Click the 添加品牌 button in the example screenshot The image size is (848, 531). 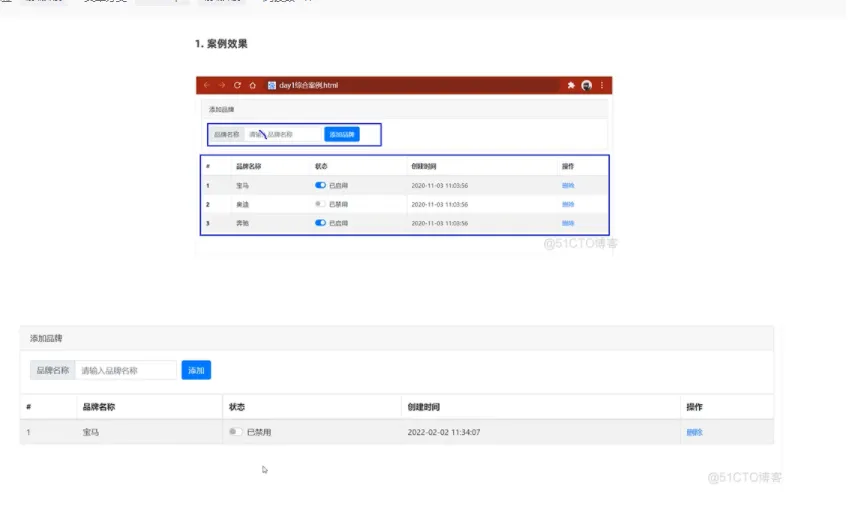click(342, 135)
